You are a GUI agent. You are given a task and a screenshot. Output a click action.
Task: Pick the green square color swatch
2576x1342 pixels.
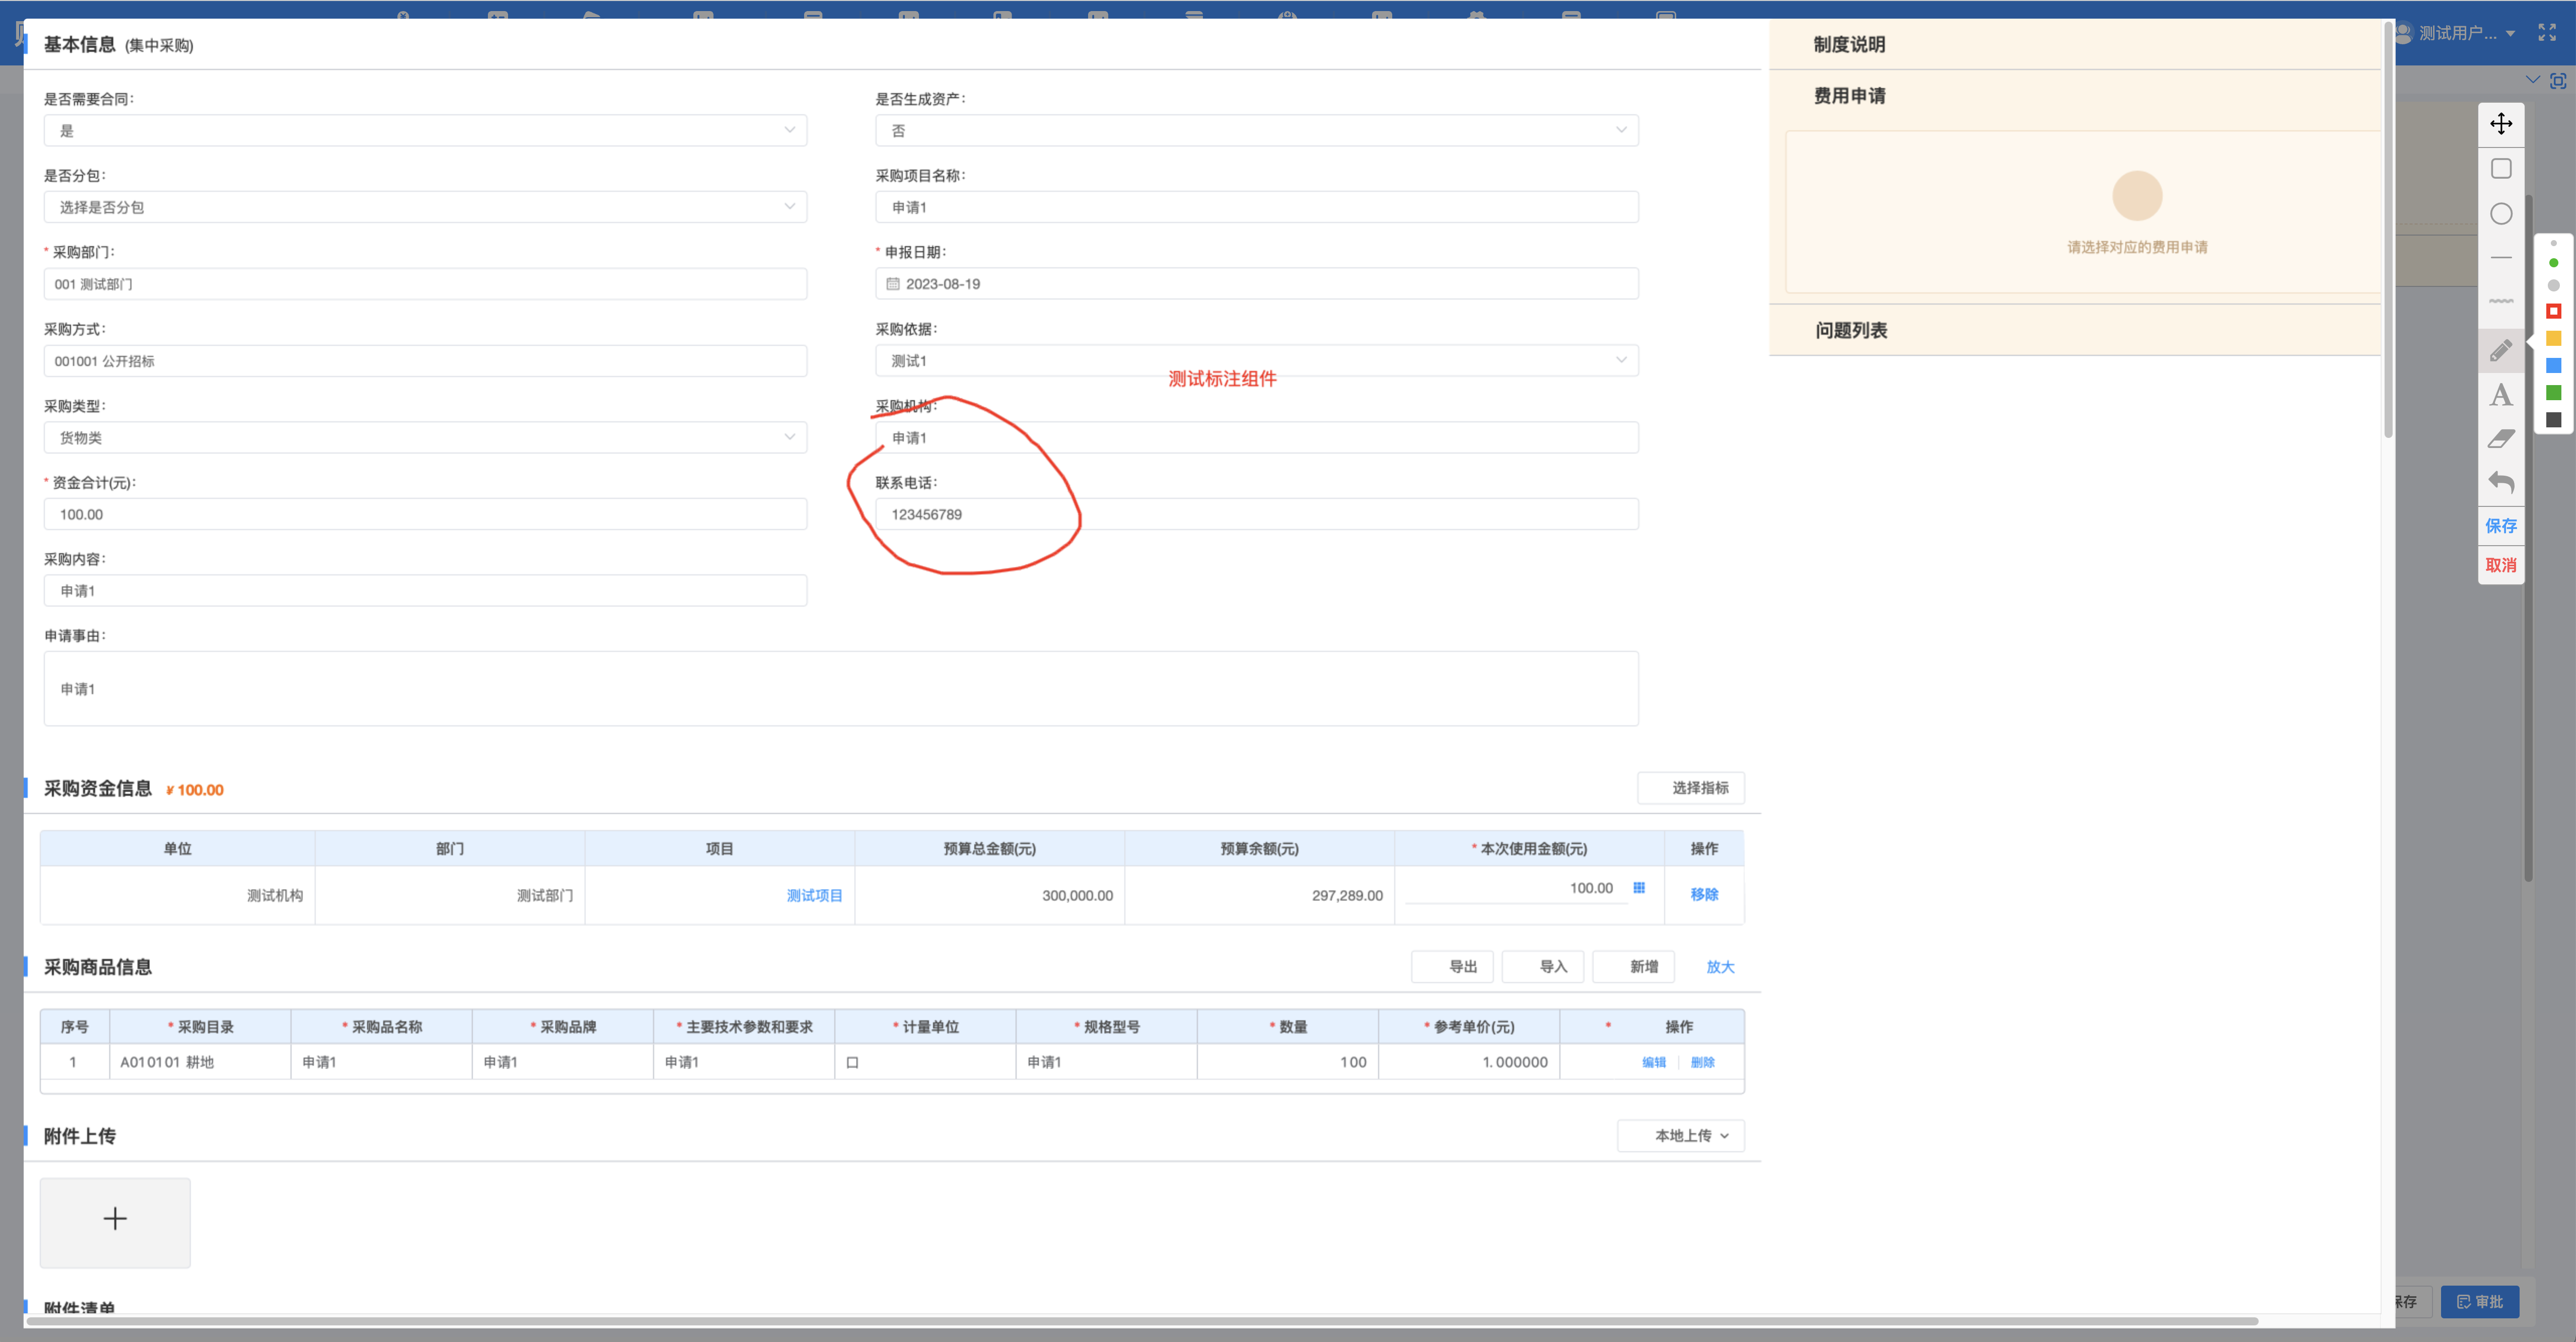(x=2553, y=393)
